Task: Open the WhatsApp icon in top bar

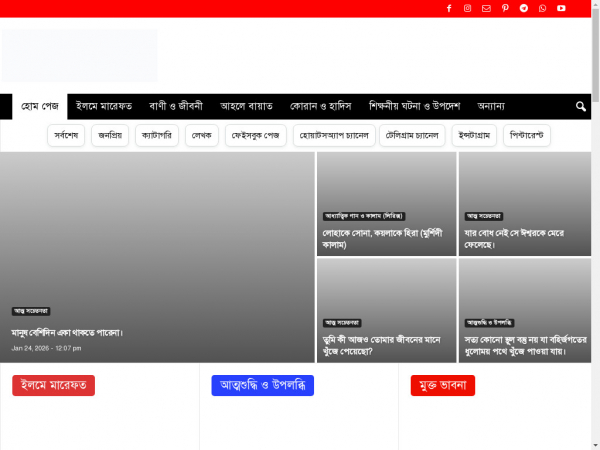Action: point(542,9)
